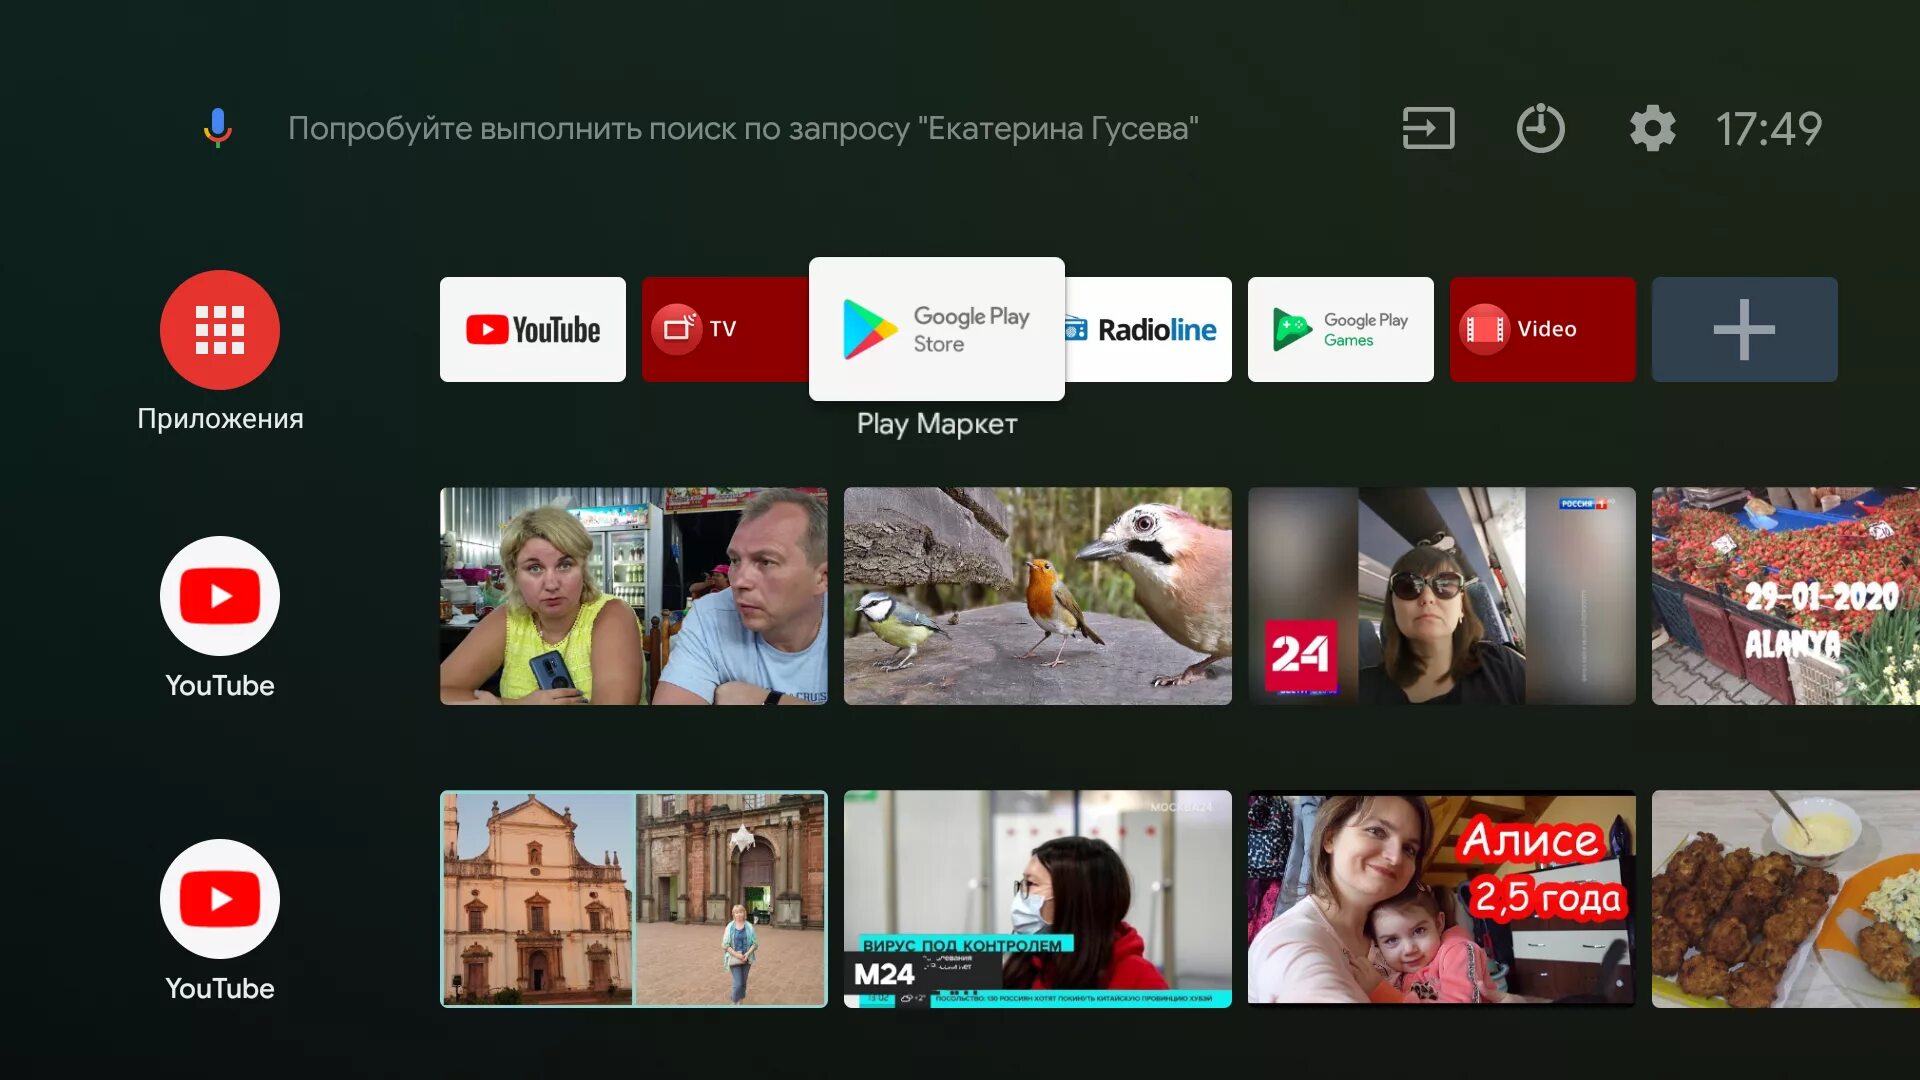
Task: Open Alanya travel video thumbnail
Action: [x=1785, y=595]
